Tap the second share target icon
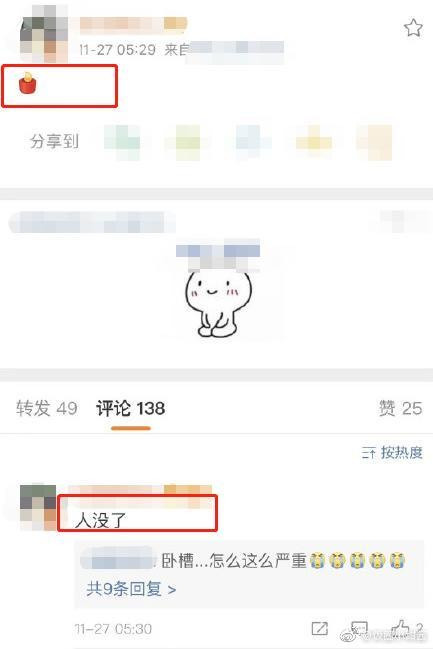This screenshot has height=649, width=433. [187, 142]
